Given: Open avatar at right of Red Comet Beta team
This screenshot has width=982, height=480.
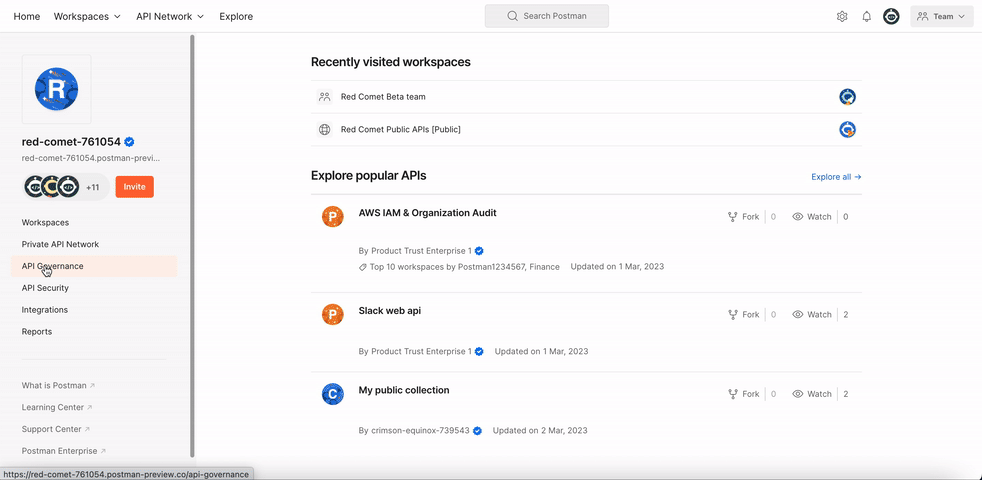Looking at the screenshot, I should click(x=847, y=97).
